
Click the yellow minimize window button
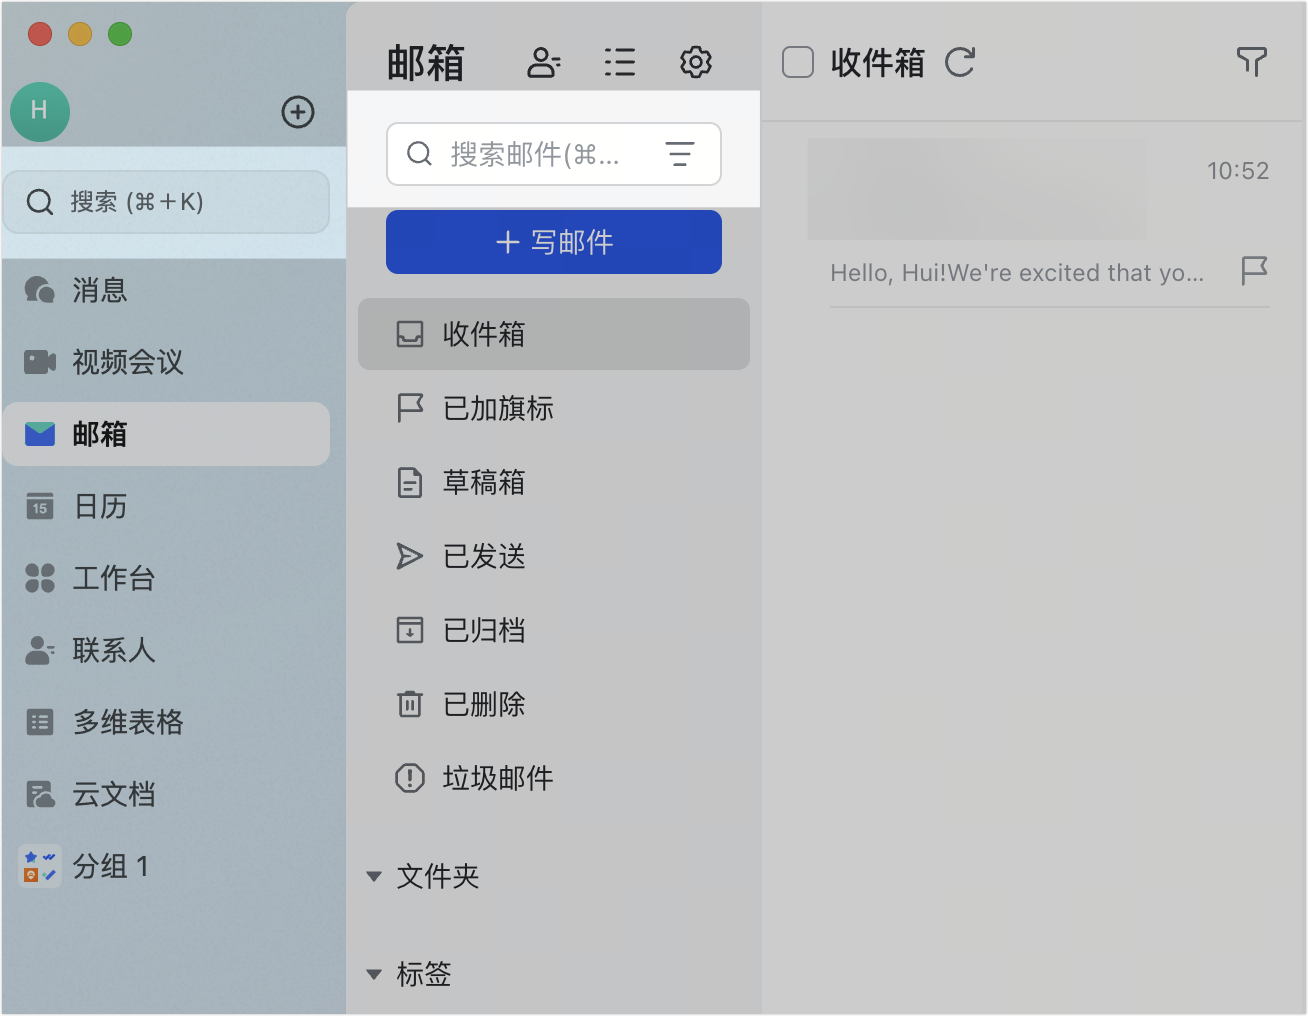coord(80,34)
